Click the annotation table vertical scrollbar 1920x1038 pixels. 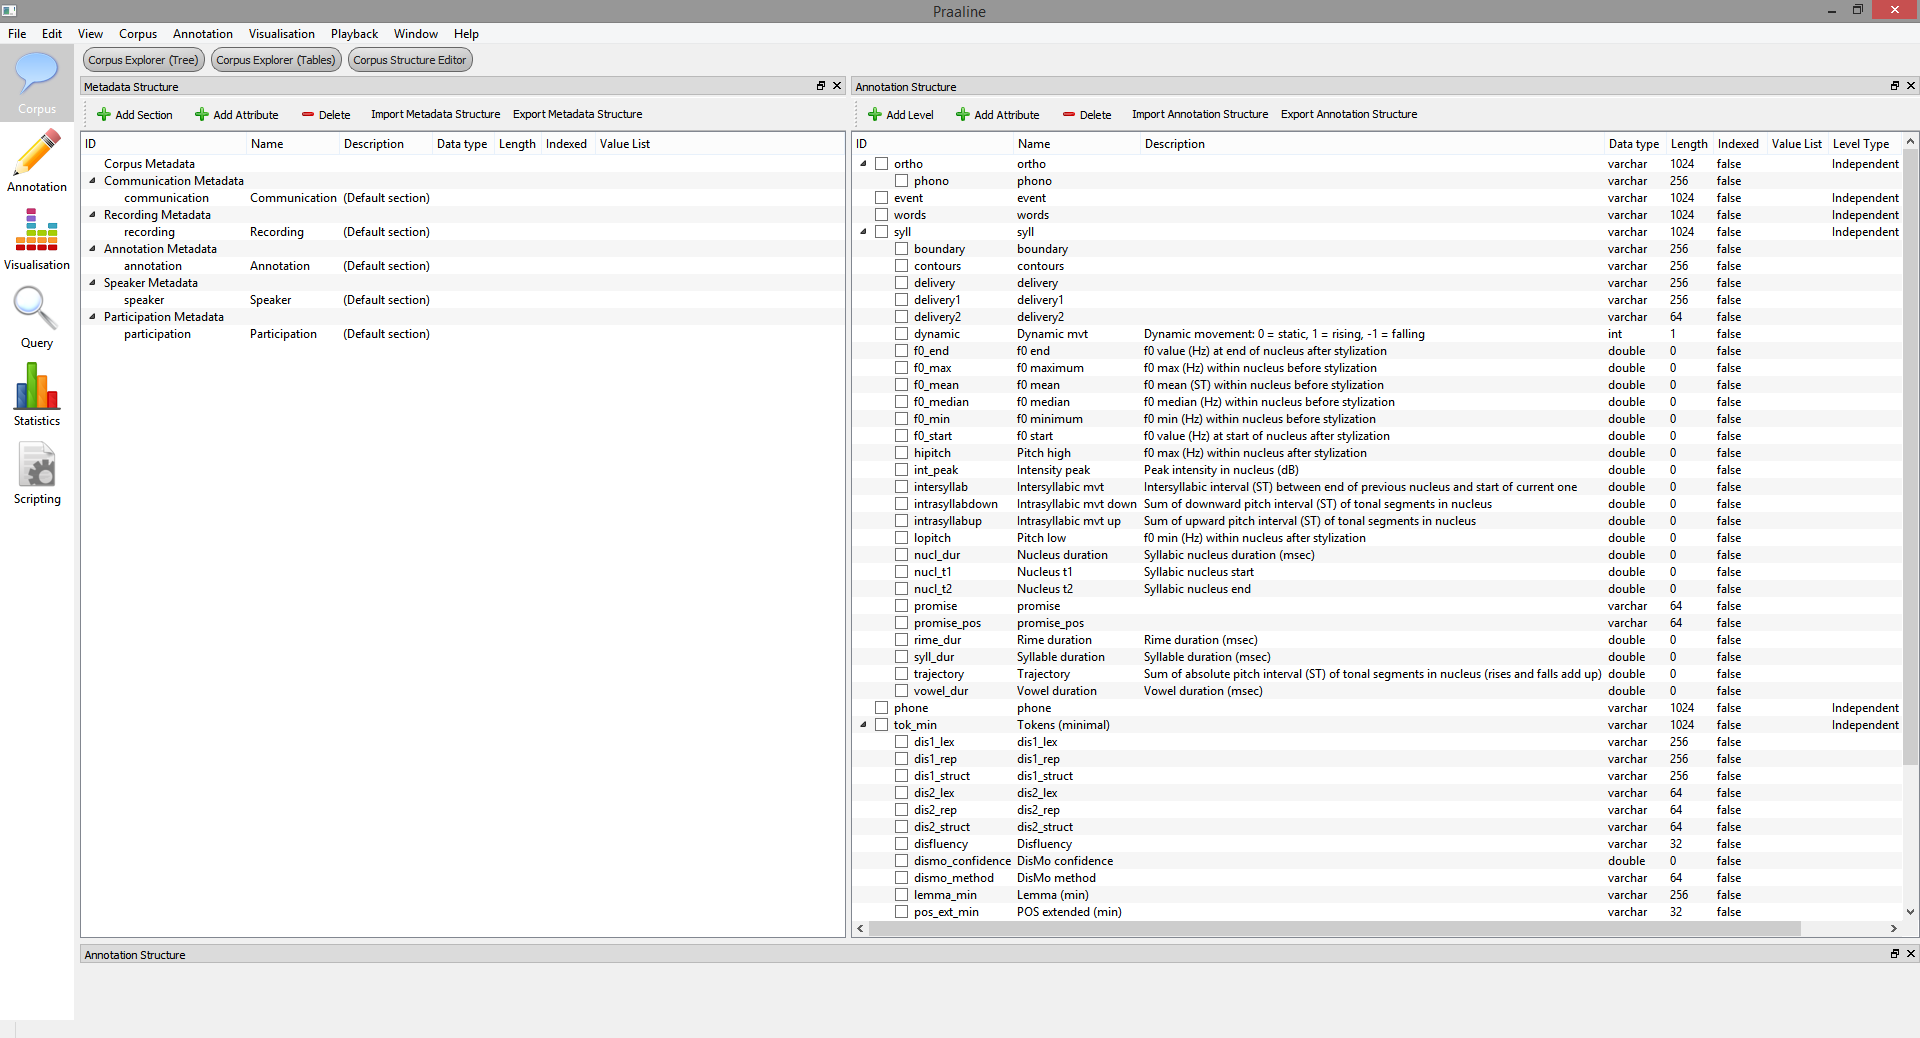(x=1910, y=458)
